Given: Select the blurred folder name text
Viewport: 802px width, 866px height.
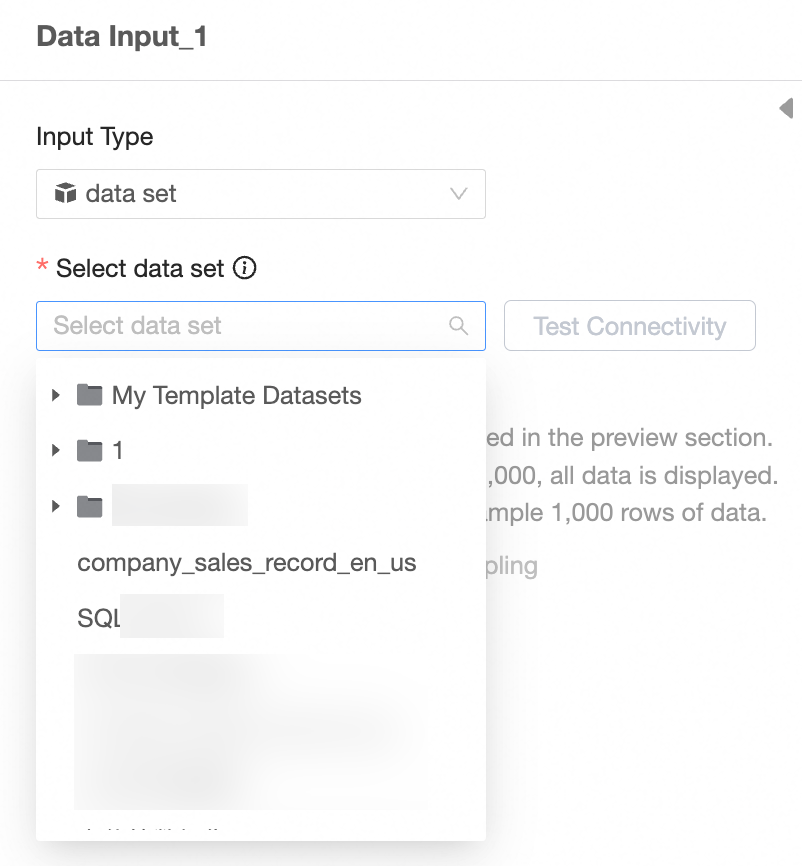Looking at the screenshot, I should (180, 506).
